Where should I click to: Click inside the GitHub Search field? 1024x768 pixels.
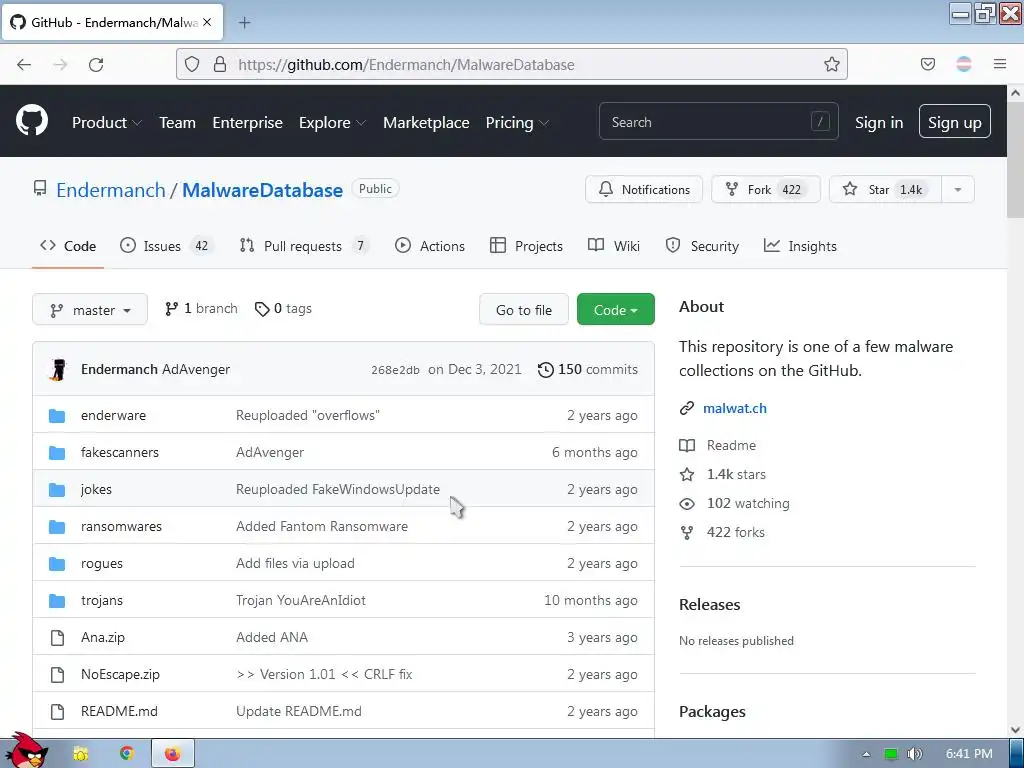click(x=718, y=121)
